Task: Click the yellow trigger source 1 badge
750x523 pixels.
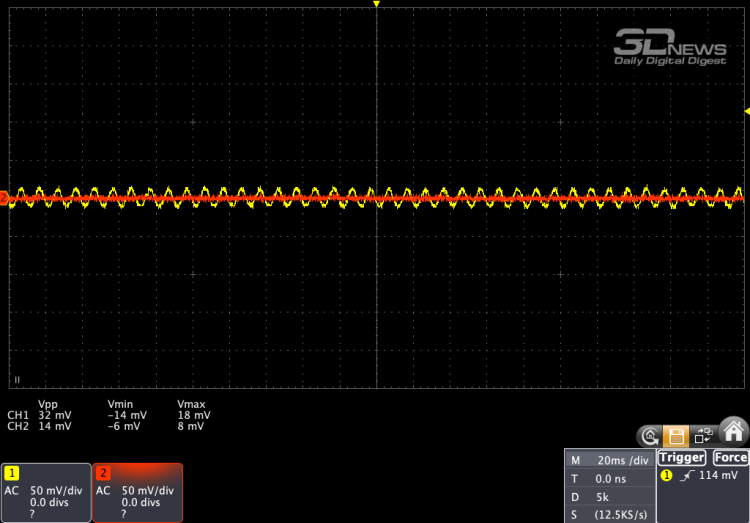Action: 667,475
